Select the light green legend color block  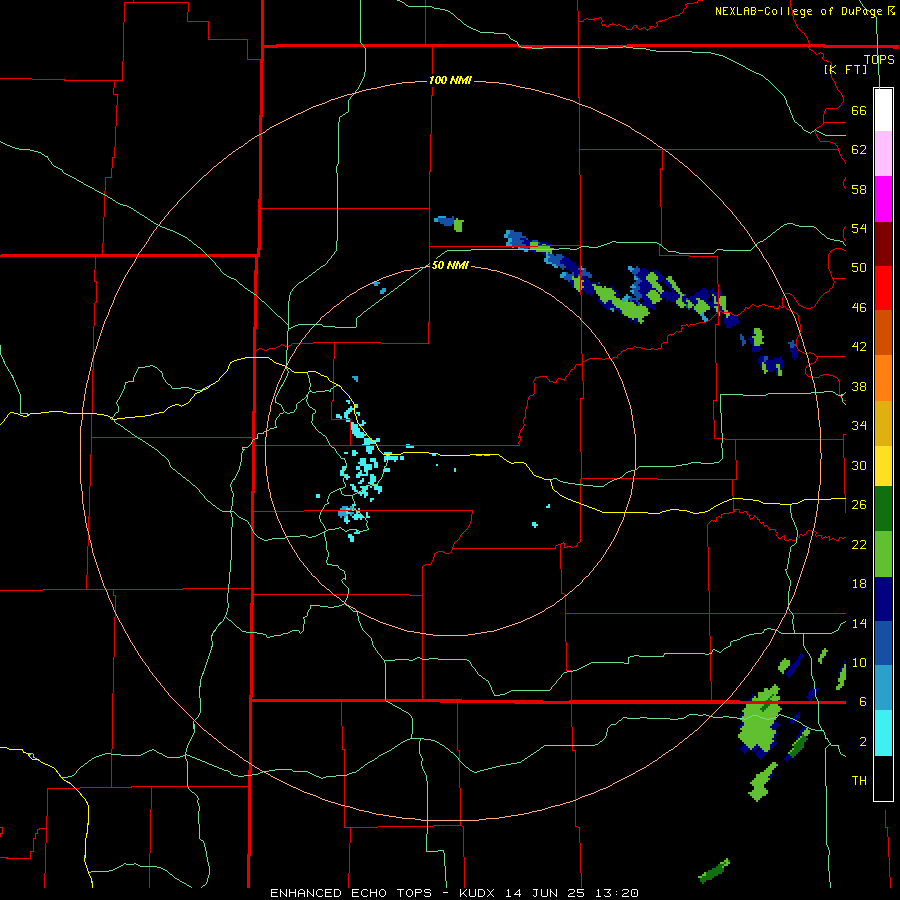(883, 554)
